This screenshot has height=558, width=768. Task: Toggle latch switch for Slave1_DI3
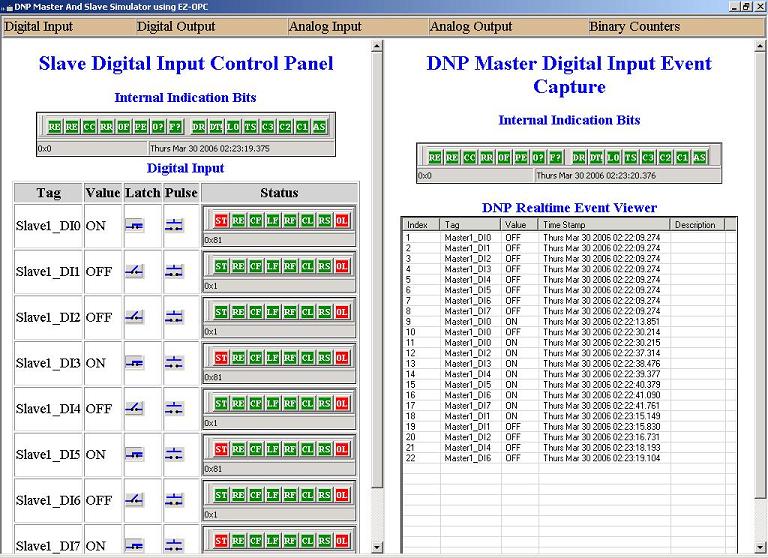134,363
